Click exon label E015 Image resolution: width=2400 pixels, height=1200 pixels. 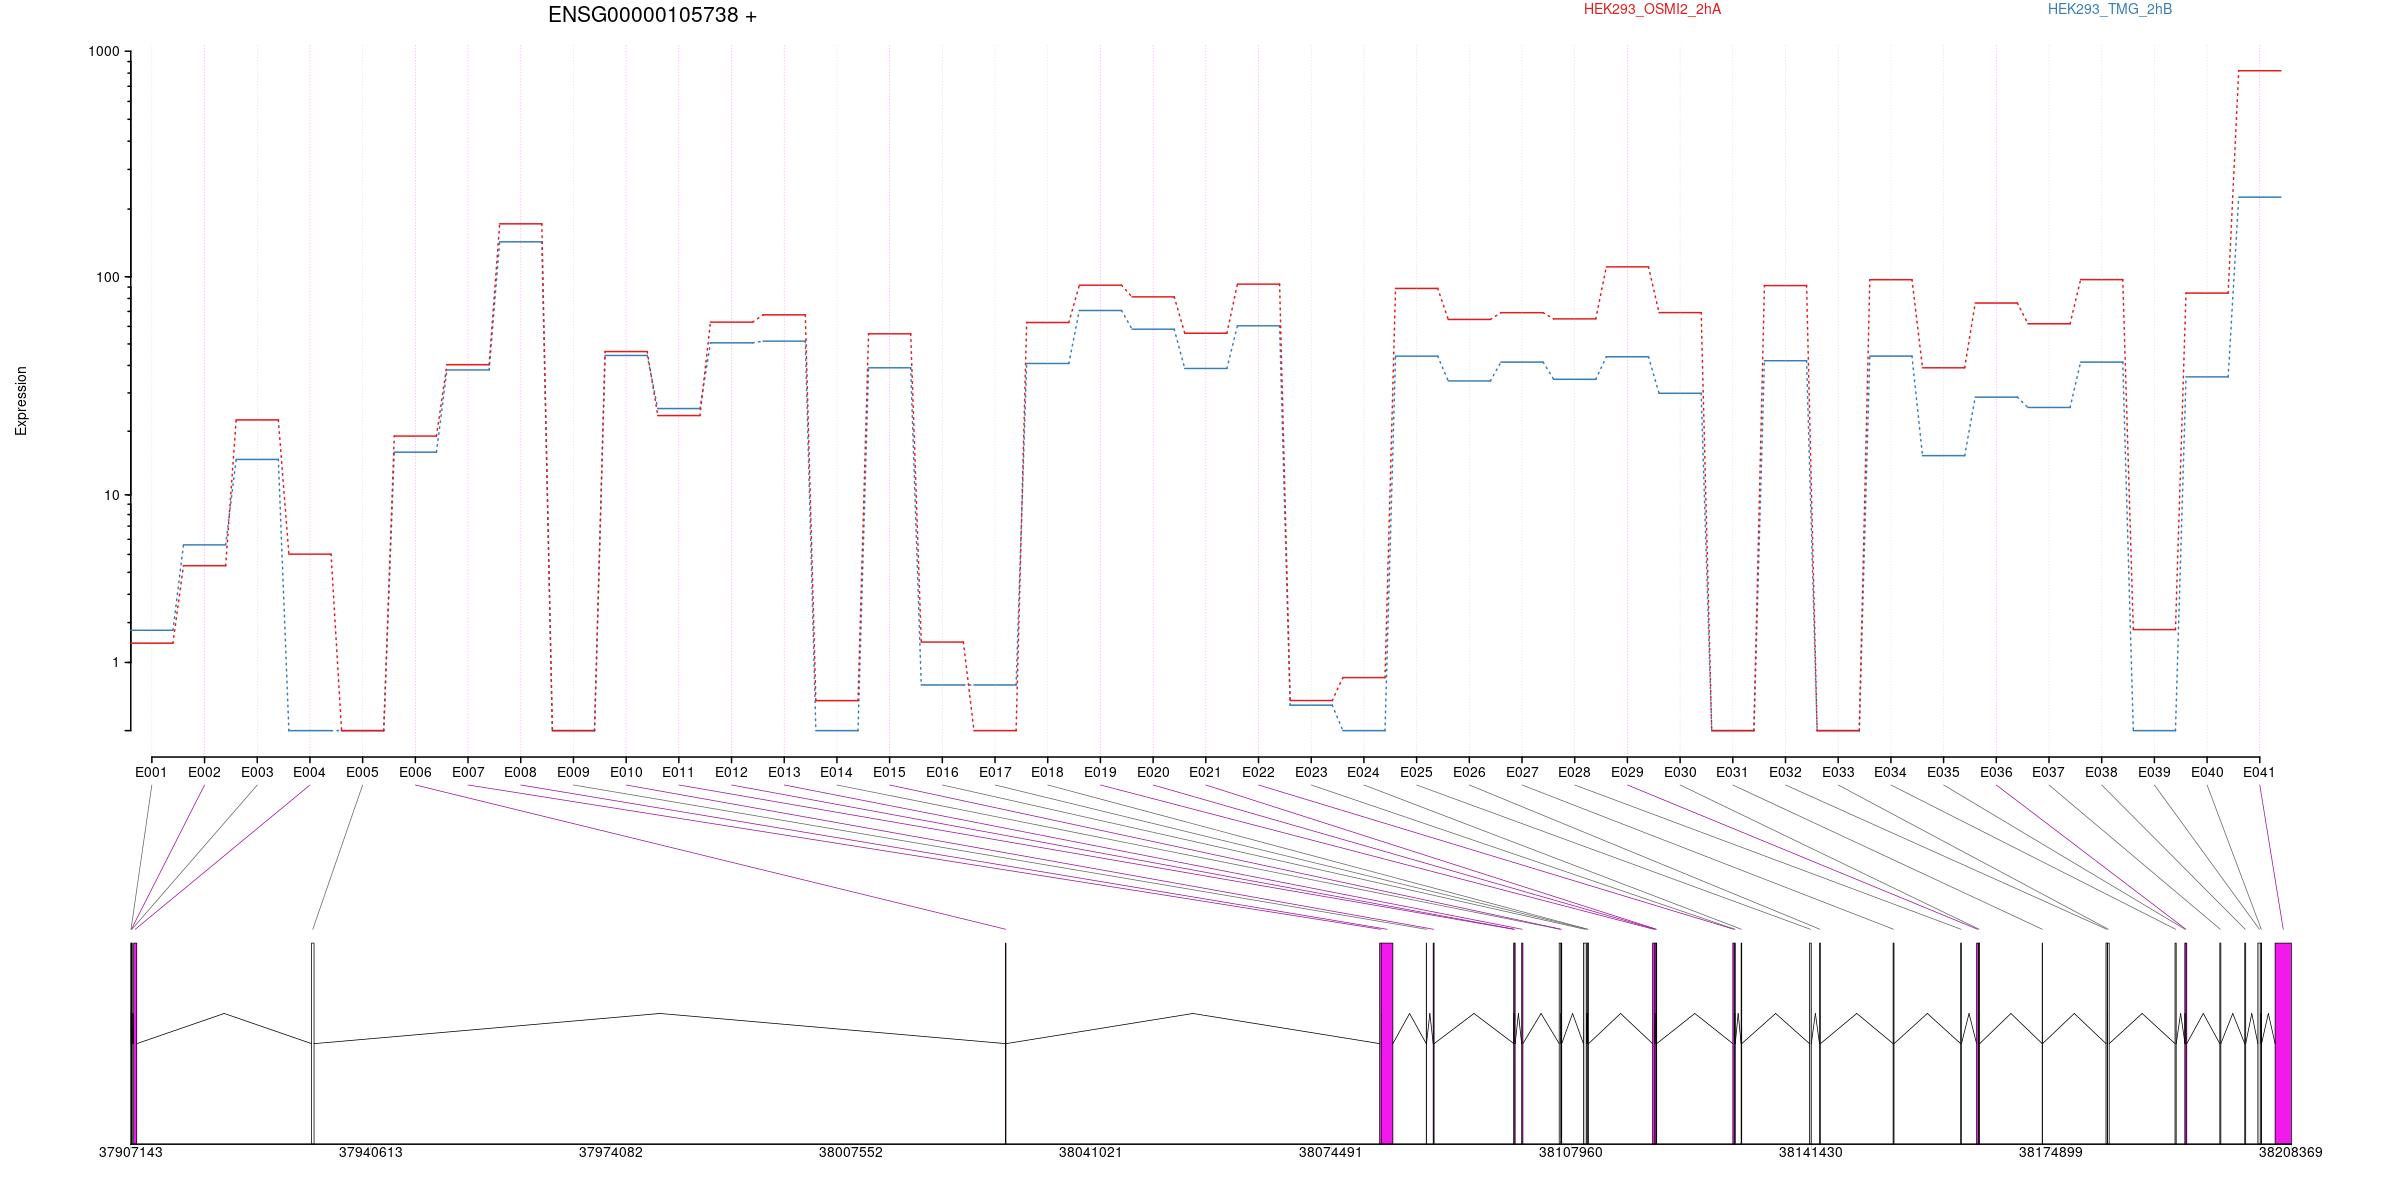[889, 772]
